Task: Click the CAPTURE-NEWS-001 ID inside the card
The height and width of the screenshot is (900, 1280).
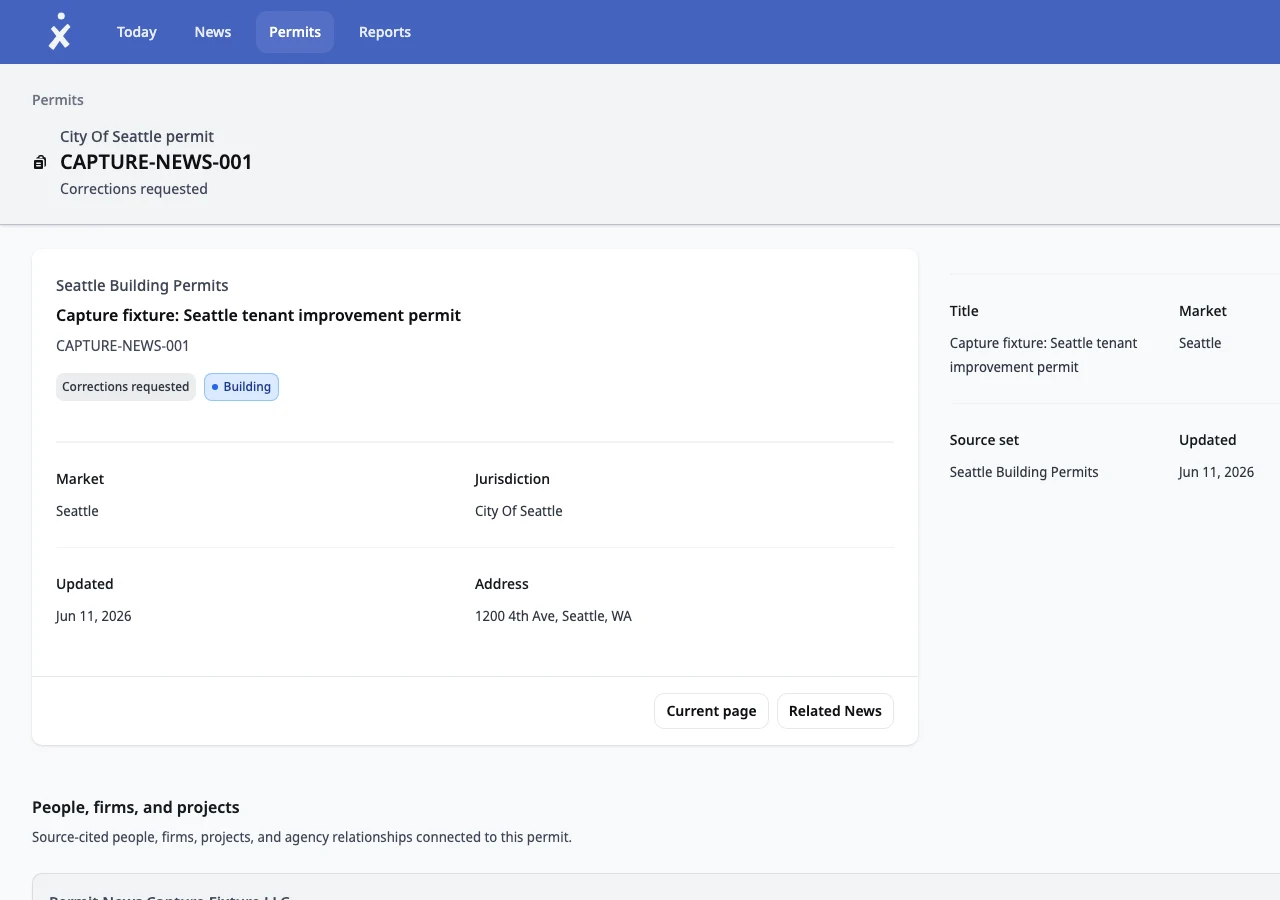Action: click(x=123, y=346)
